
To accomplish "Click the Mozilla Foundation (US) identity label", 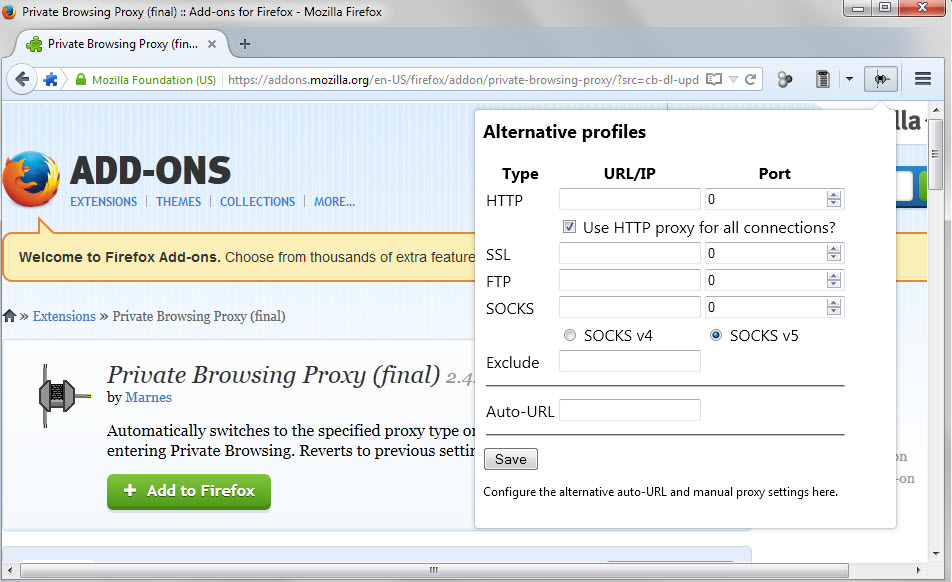I will (154, 80).
